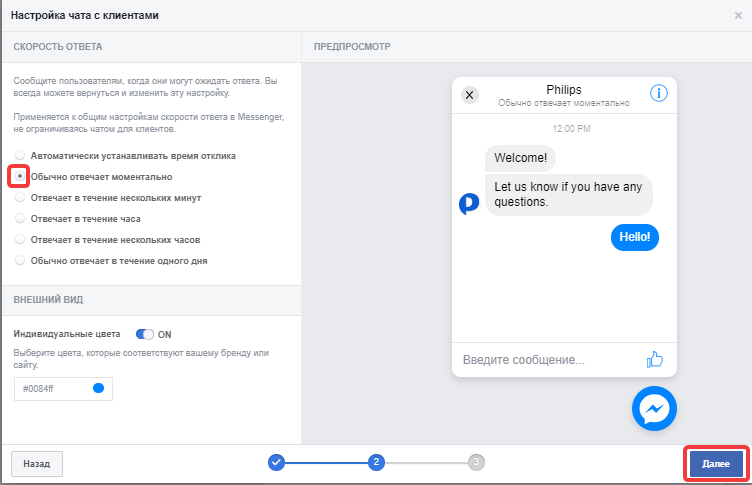This screenshot has width=752, height=485.
Task: Click 'ПРЕДПРОСМОТР' panel header
Action: coord(352,47)
